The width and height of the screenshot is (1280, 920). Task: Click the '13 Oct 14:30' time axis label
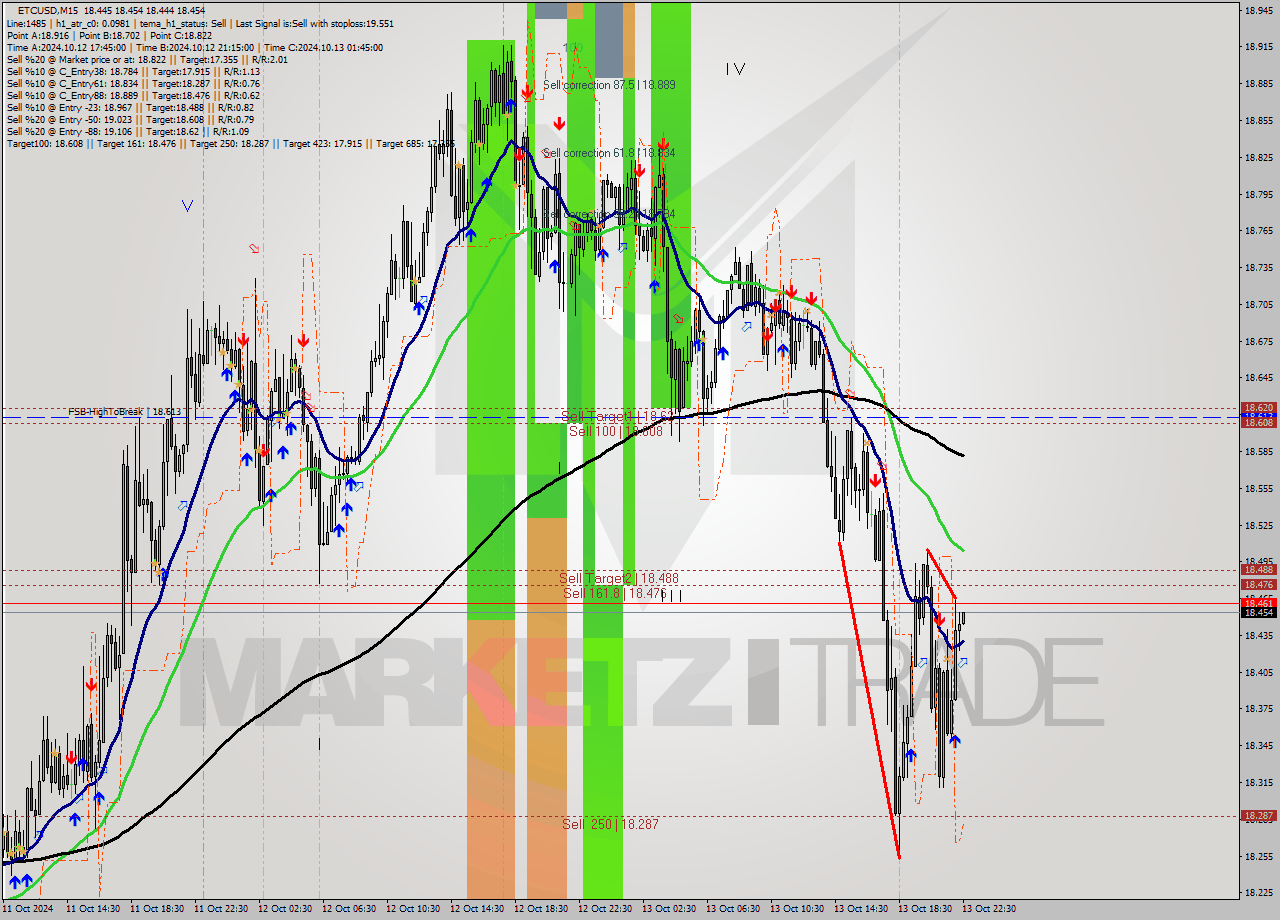point(861,909)
